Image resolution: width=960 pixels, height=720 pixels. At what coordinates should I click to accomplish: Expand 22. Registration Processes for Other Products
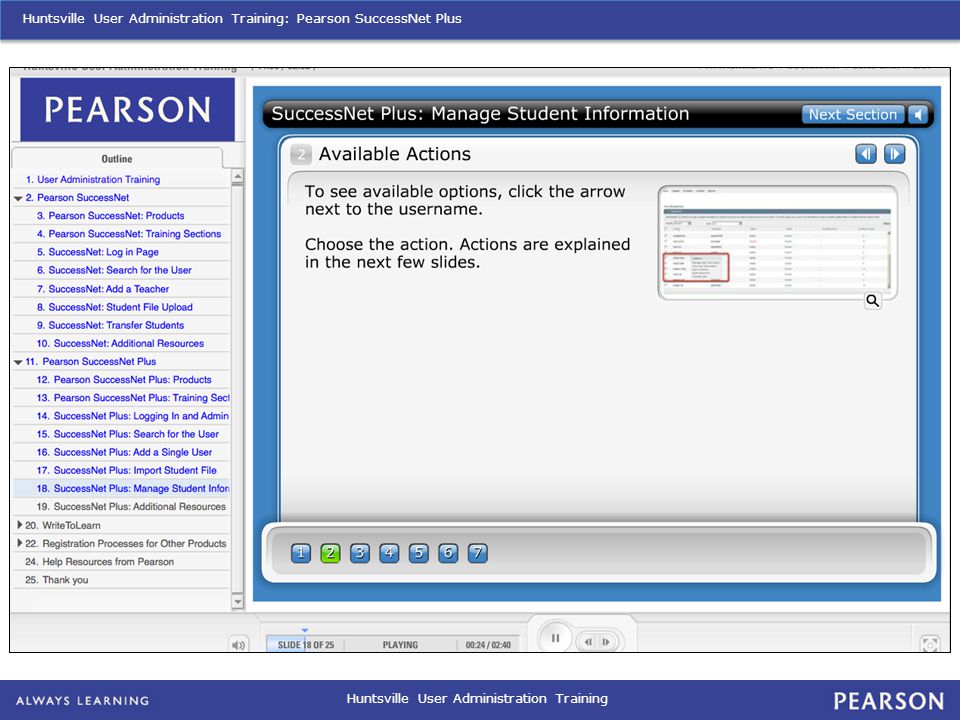coord(20,543)
